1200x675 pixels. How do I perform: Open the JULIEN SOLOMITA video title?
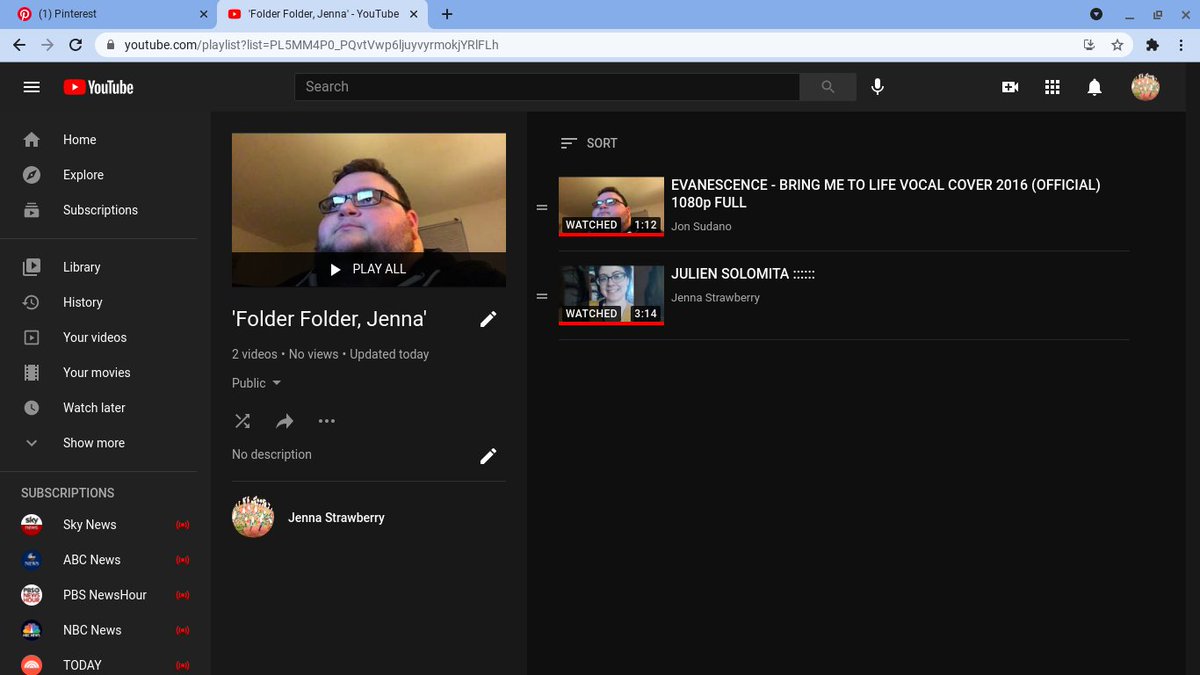coord(743,274)
